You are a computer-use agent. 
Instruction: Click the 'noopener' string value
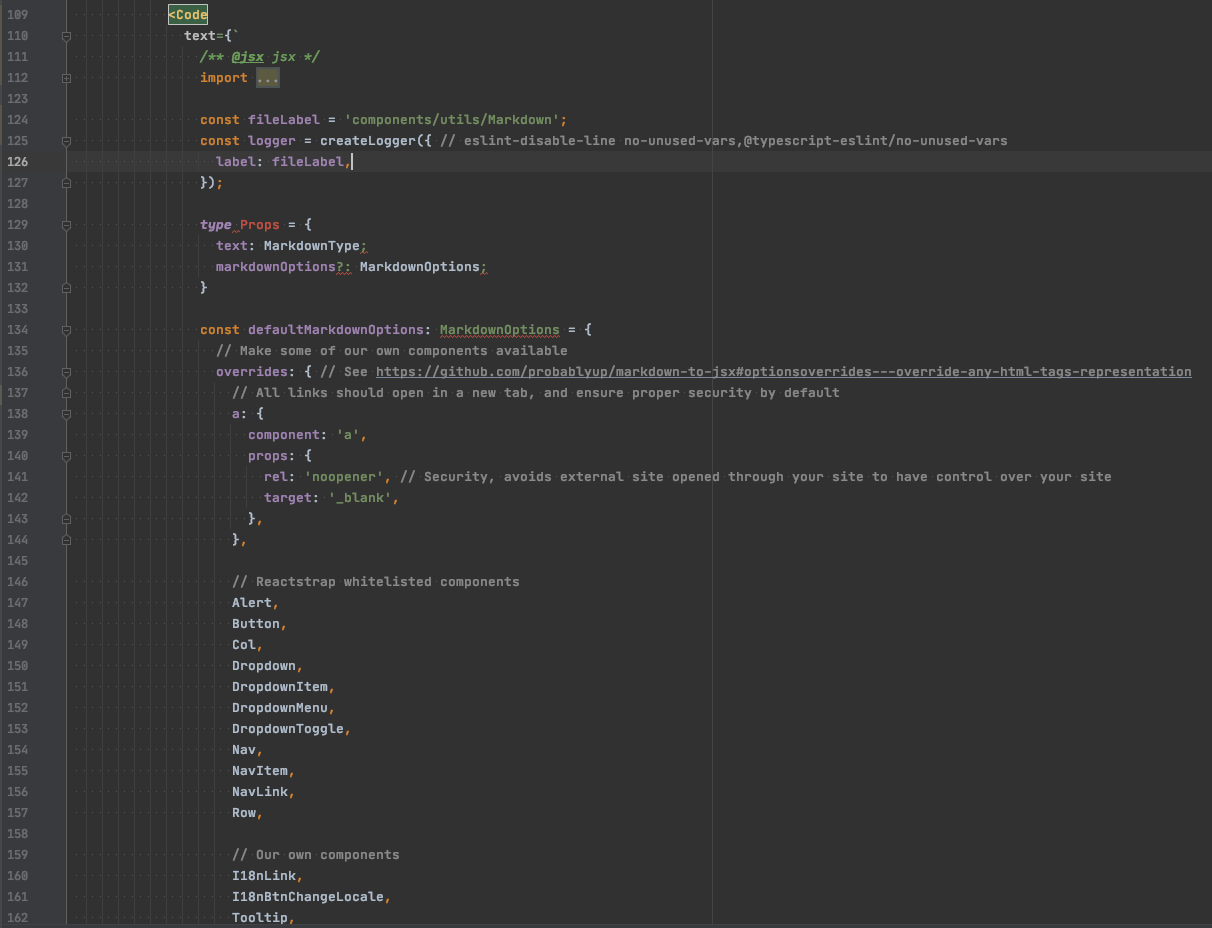tap(342, 476)
